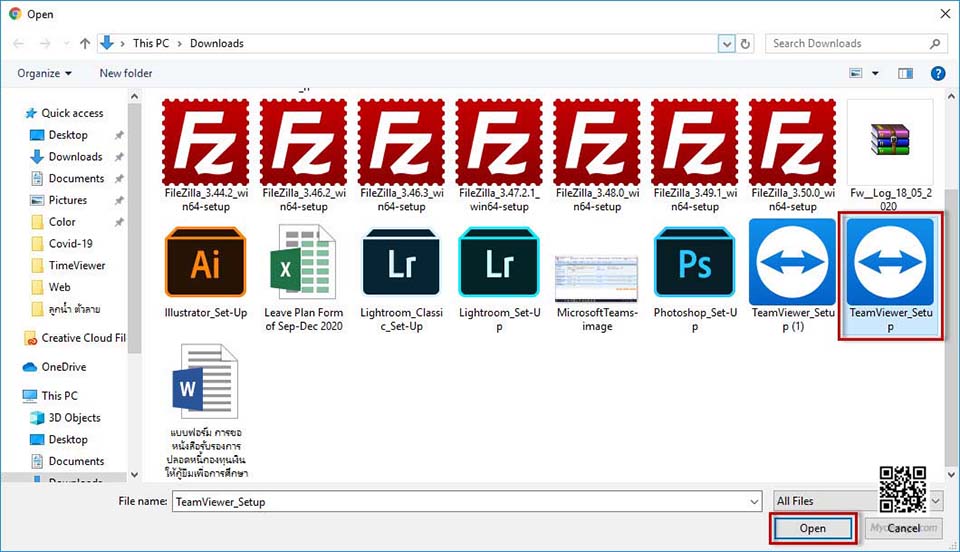Select the FileZilla_3.47.2.1_win64-setup file icon
960x552 pixels.
click(x=499, y=142)
